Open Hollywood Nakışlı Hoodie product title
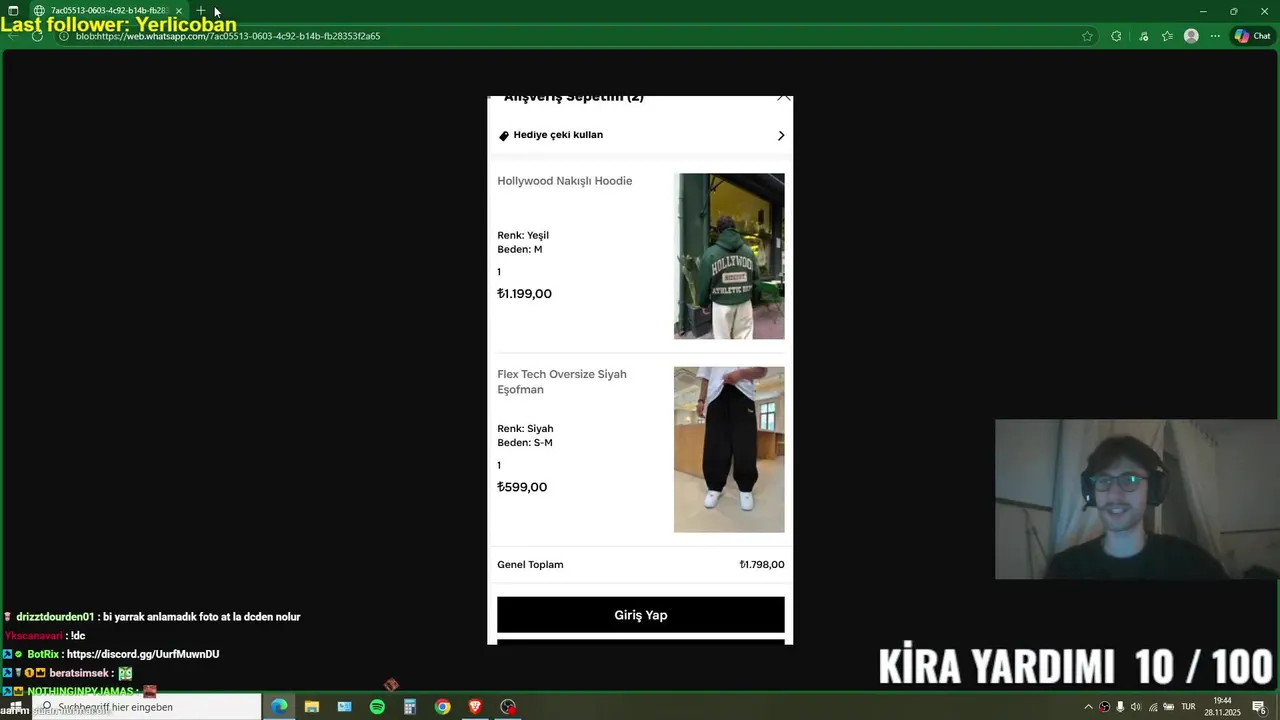This screenshot has width=1280, height=720. [565, 181]
